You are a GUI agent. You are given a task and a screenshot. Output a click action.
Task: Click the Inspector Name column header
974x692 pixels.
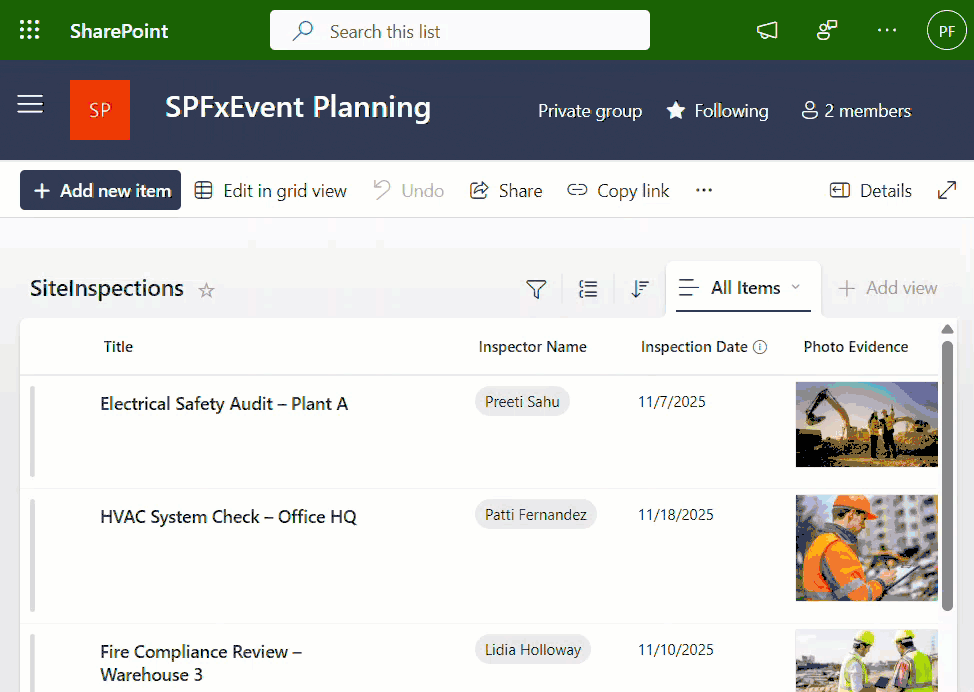(x=532, y=347)
